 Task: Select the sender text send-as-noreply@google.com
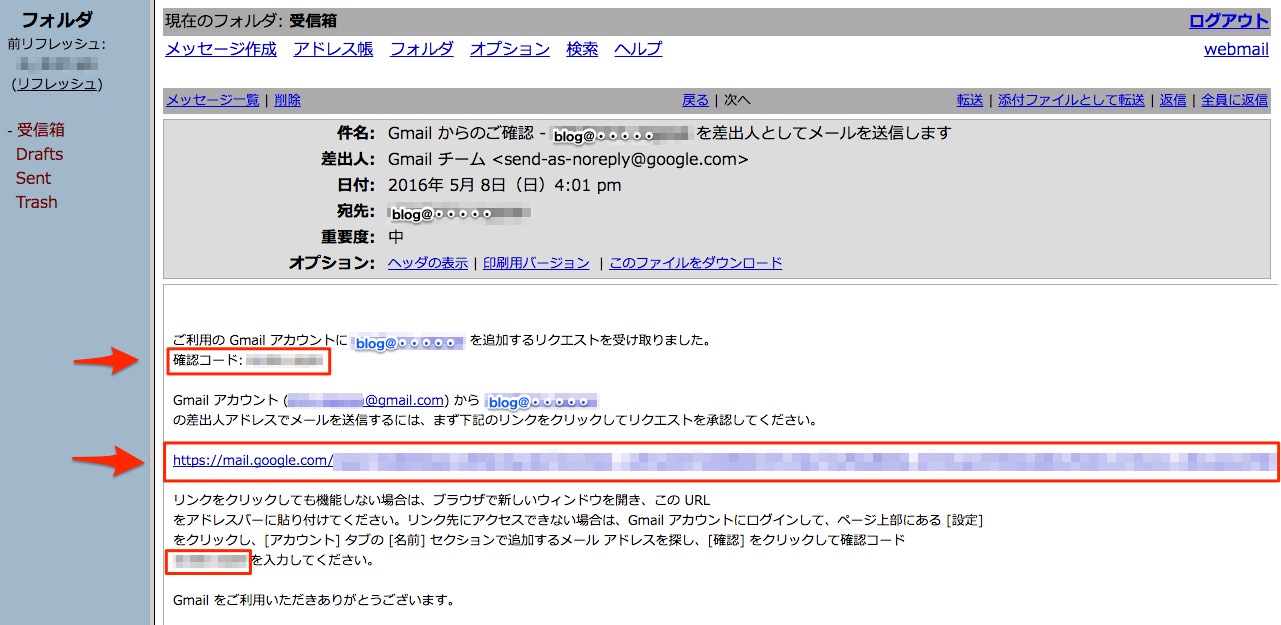(620, 159)
